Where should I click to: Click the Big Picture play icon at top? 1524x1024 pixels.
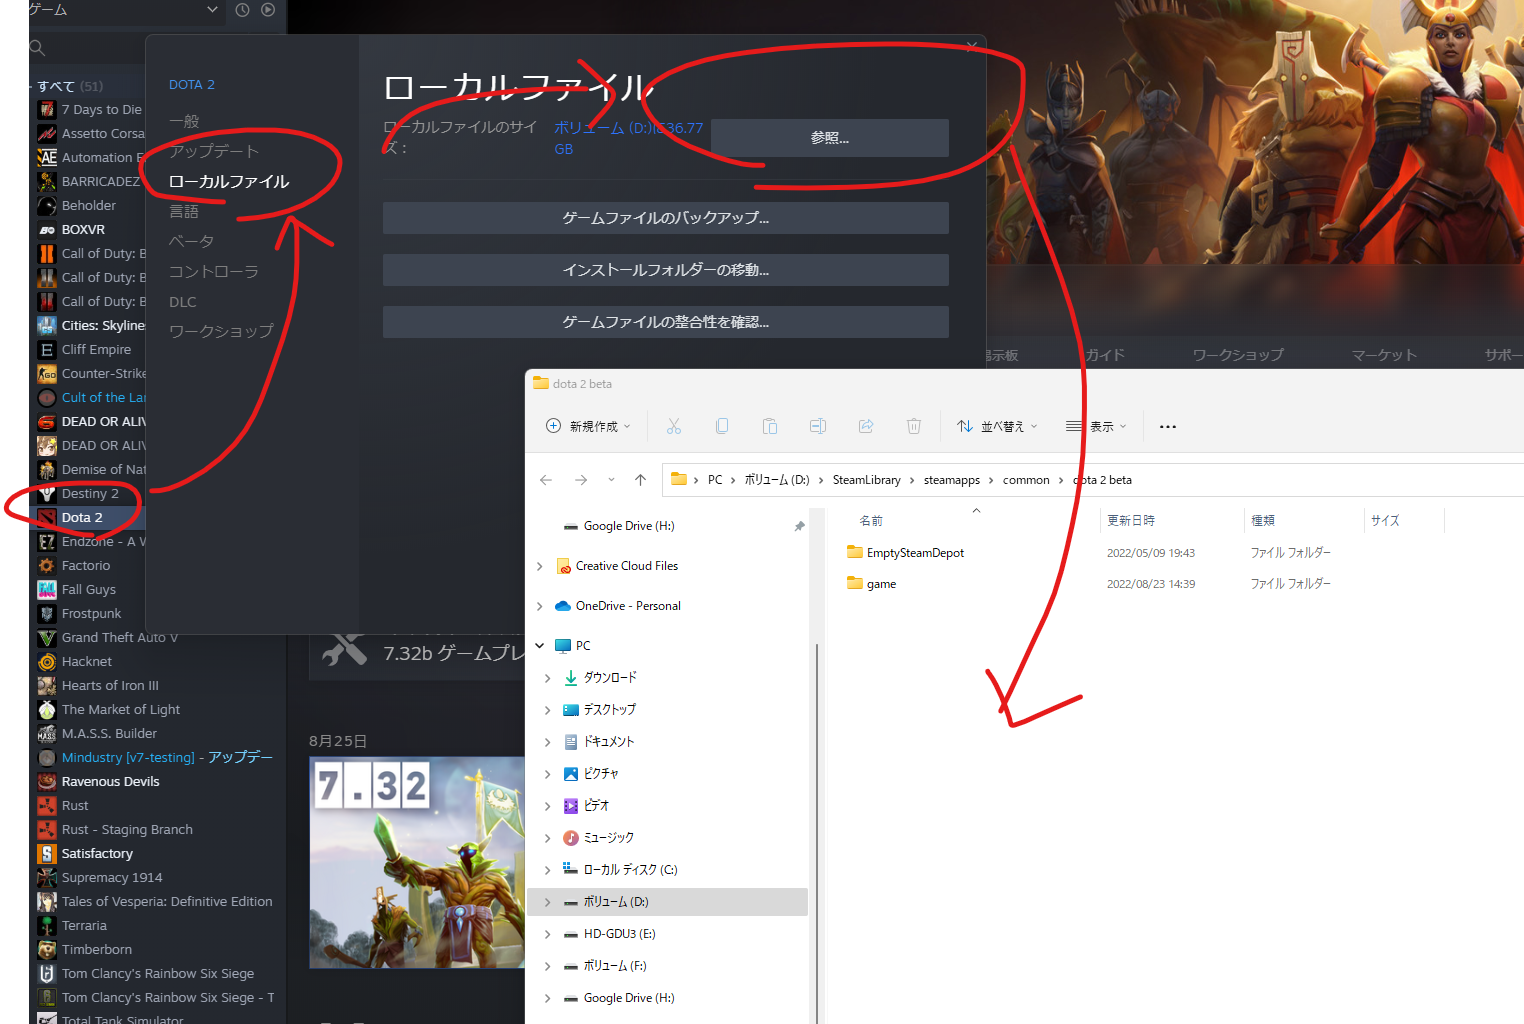point(267,10)
